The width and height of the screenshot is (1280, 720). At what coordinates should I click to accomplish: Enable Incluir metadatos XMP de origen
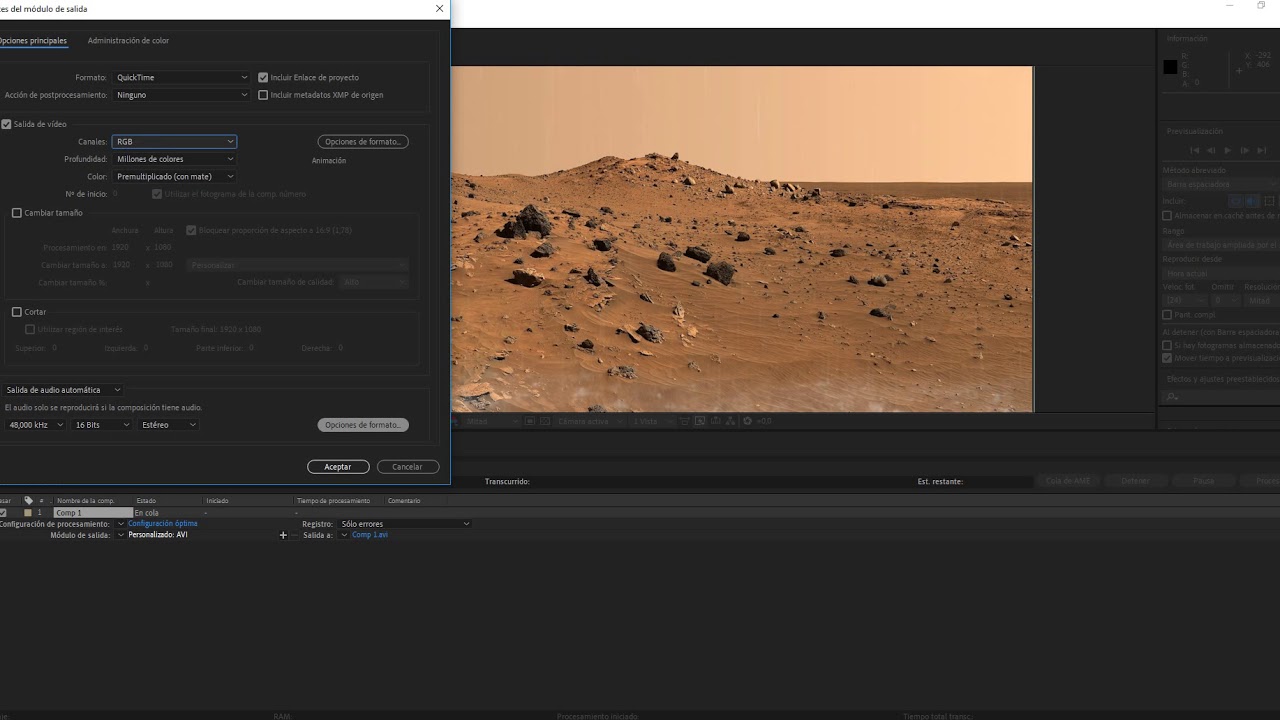(x=263, y=95)
